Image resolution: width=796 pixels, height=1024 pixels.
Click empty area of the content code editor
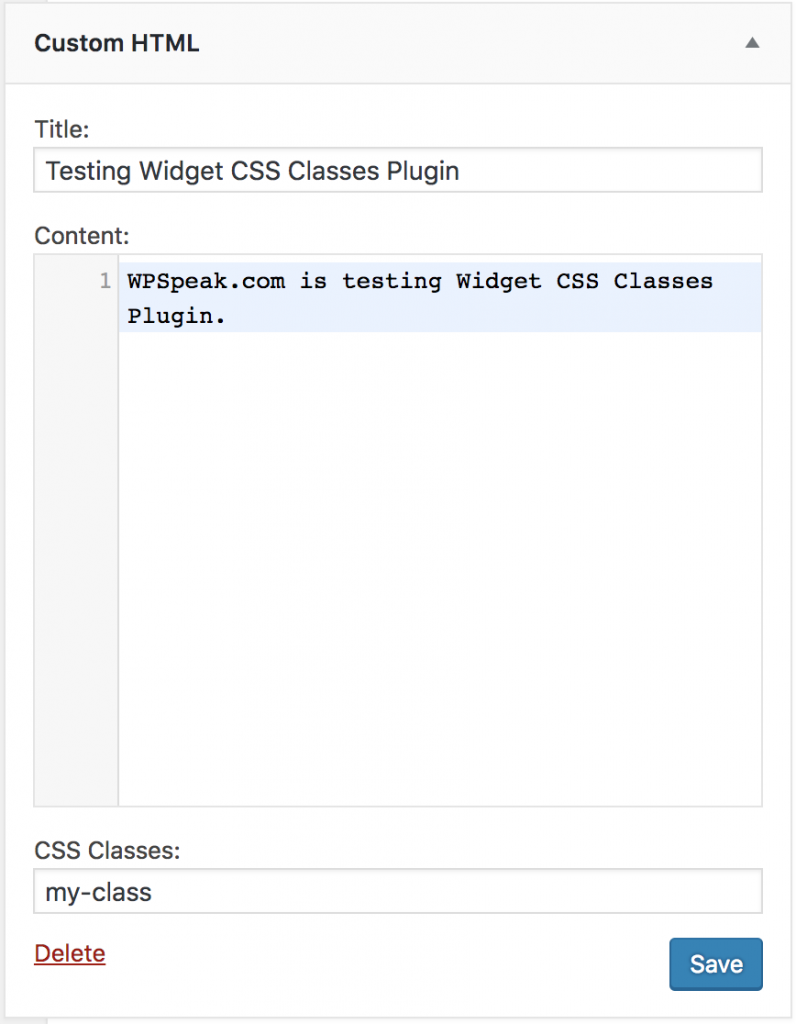pos(439,568)
